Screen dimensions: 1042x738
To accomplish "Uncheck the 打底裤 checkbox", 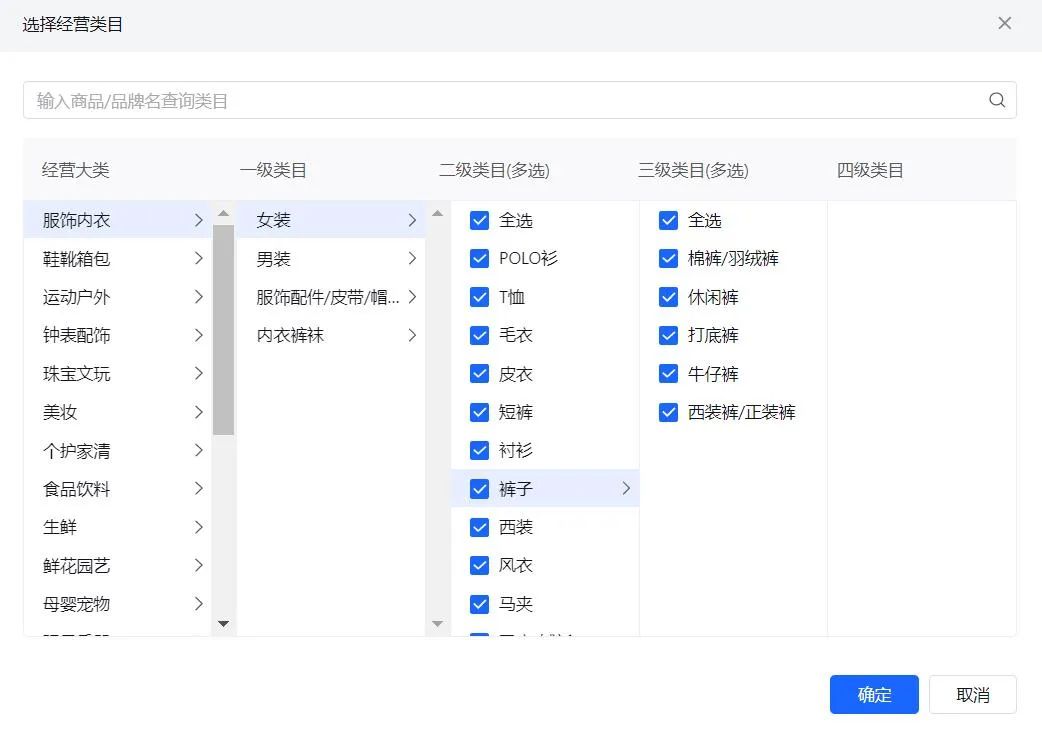I will [x=667, y=335].
